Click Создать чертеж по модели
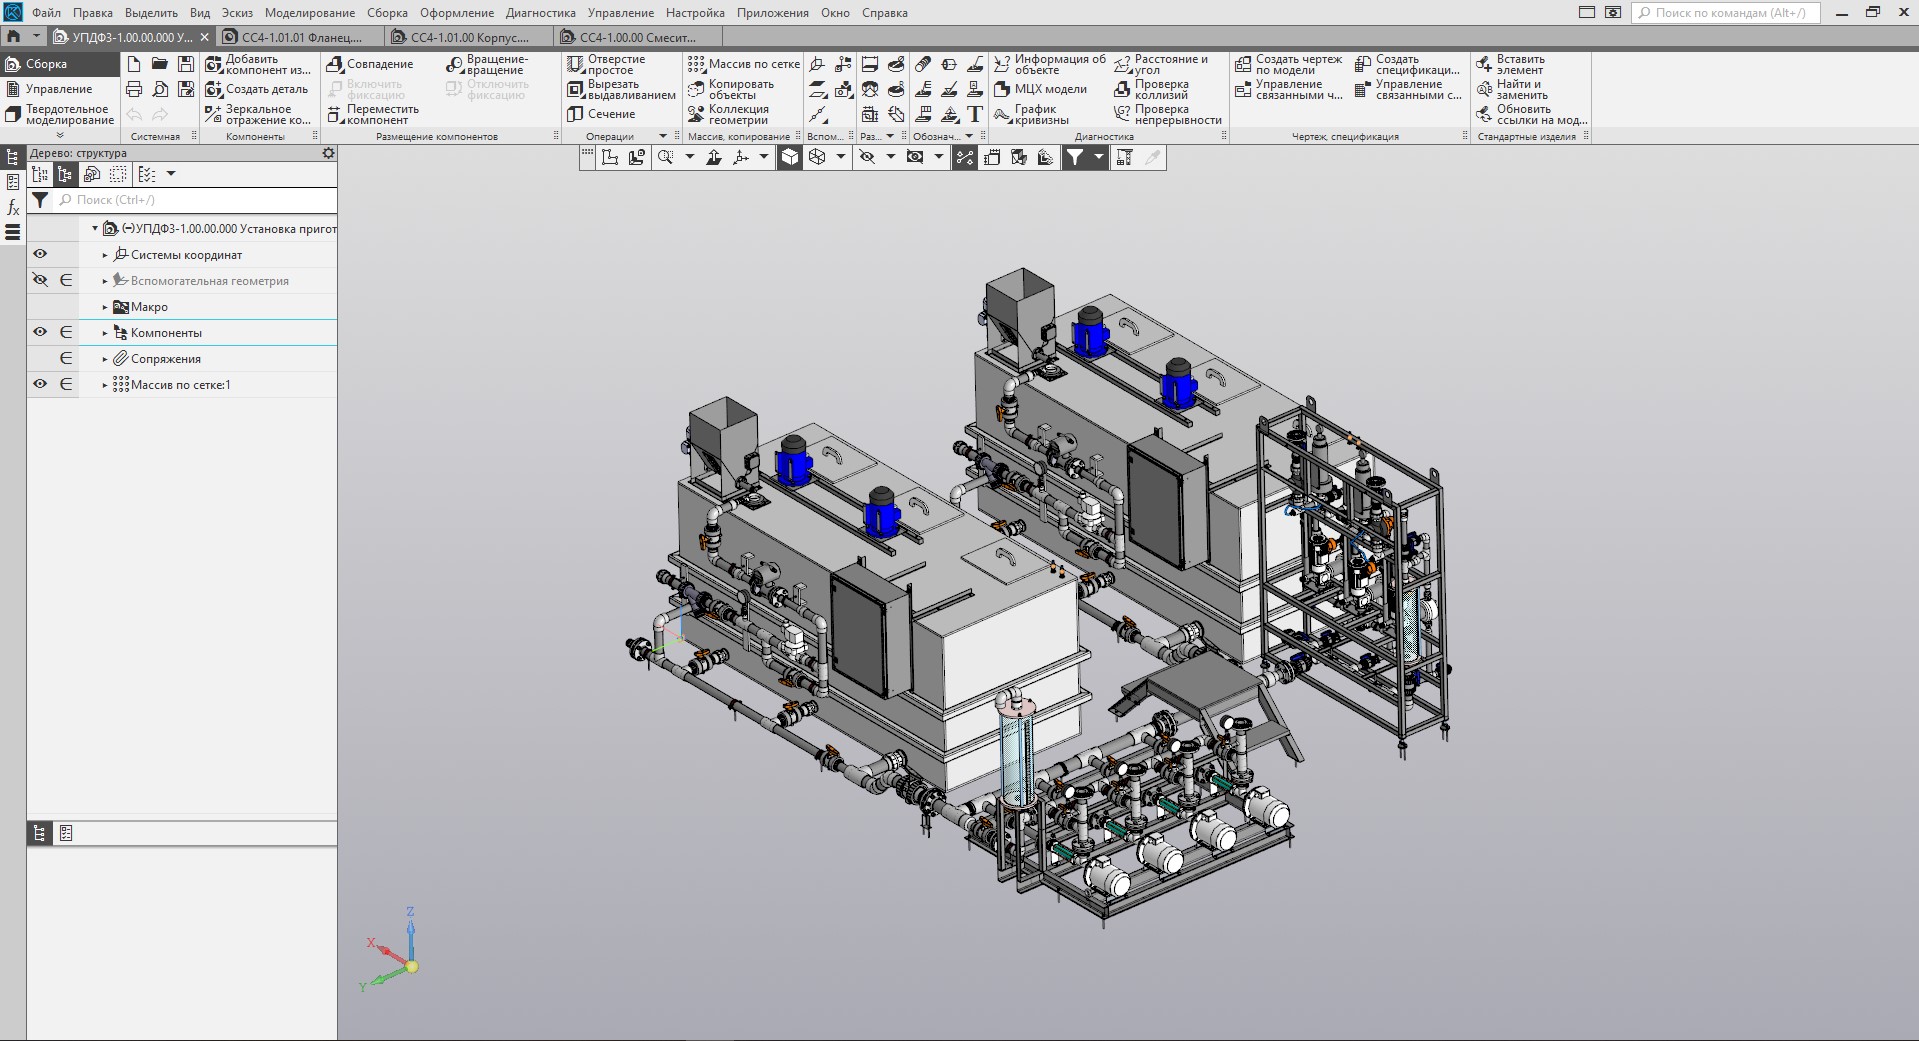The width and height of the screenshot is (1919, 1041). pos(1288,64)
